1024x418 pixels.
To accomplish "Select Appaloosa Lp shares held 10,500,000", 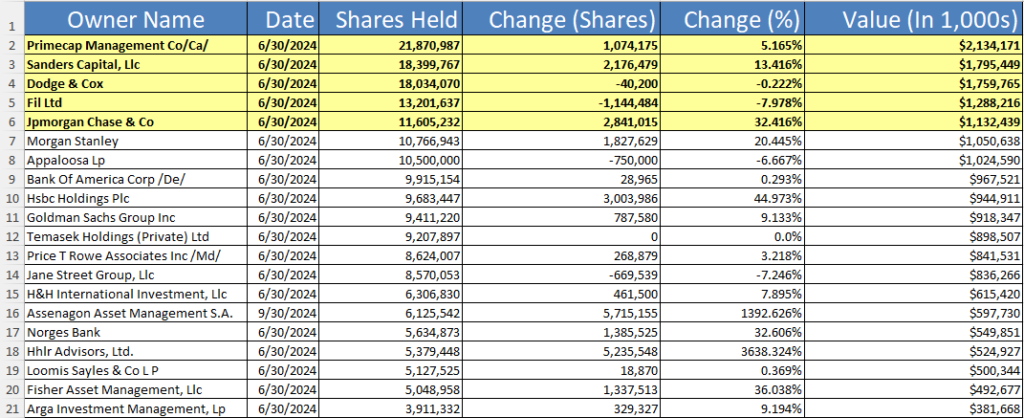I will [396, 159].
